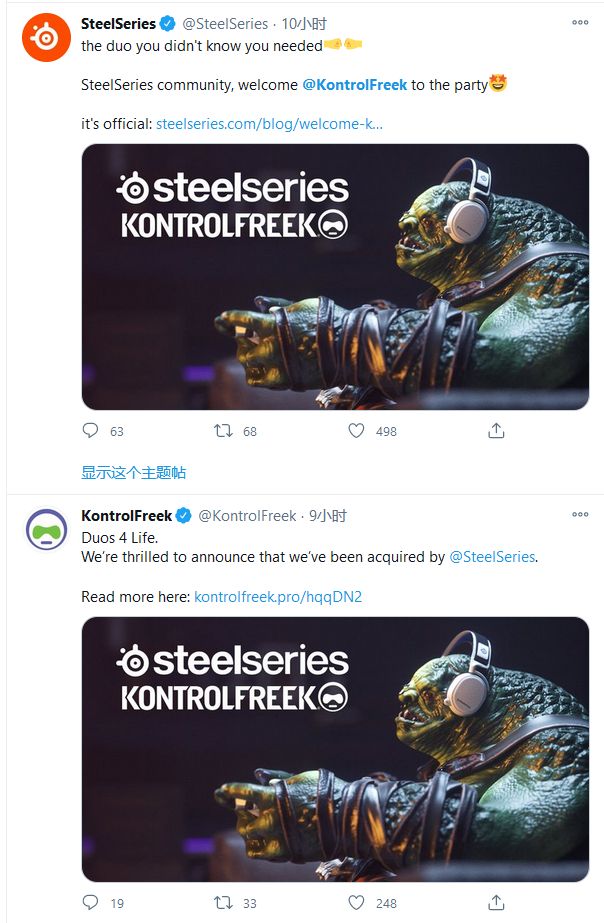The width and height of the screenshot is (604, 923).
Task: Reply to the SteelSeries tweet
Action: point(91,431)
